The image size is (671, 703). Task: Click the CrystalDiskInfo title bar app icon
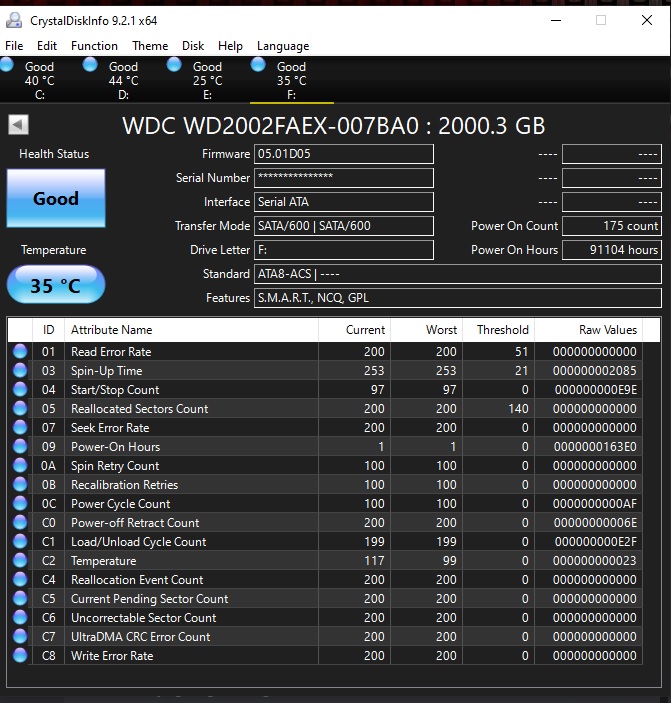point(14,20)
